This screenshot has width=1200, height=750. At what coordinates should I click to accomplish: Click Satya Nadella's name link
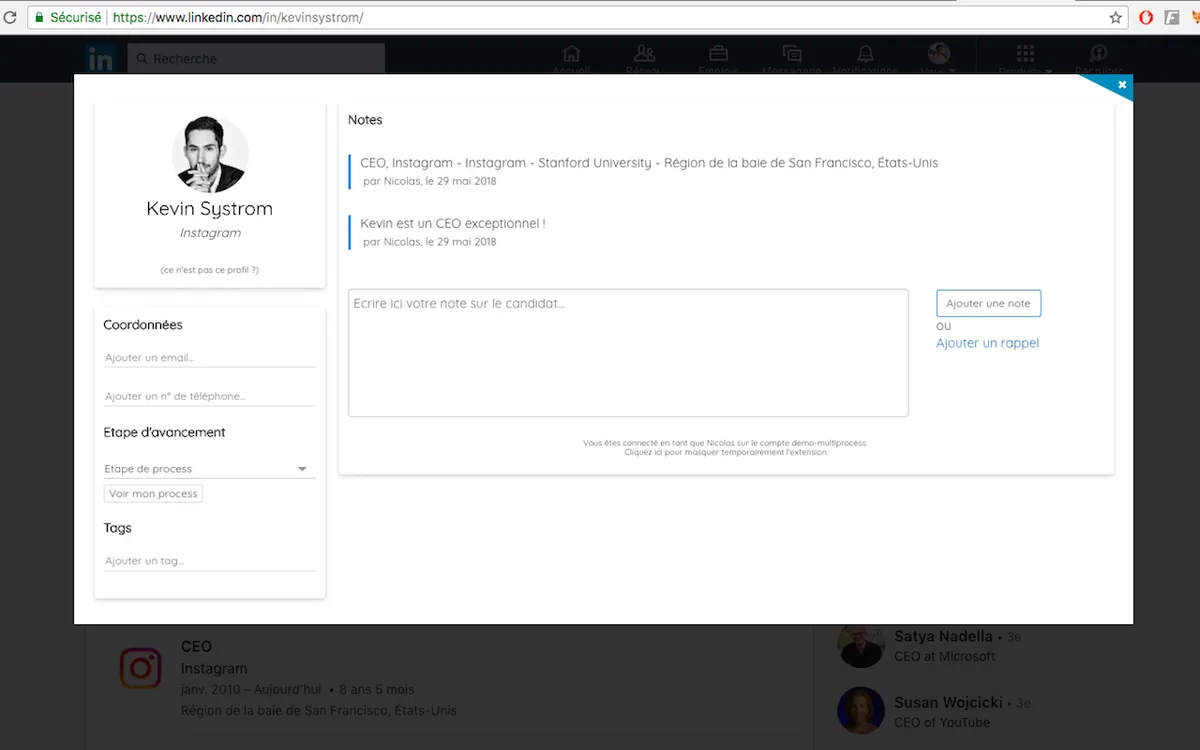click(x=943, y=636)
